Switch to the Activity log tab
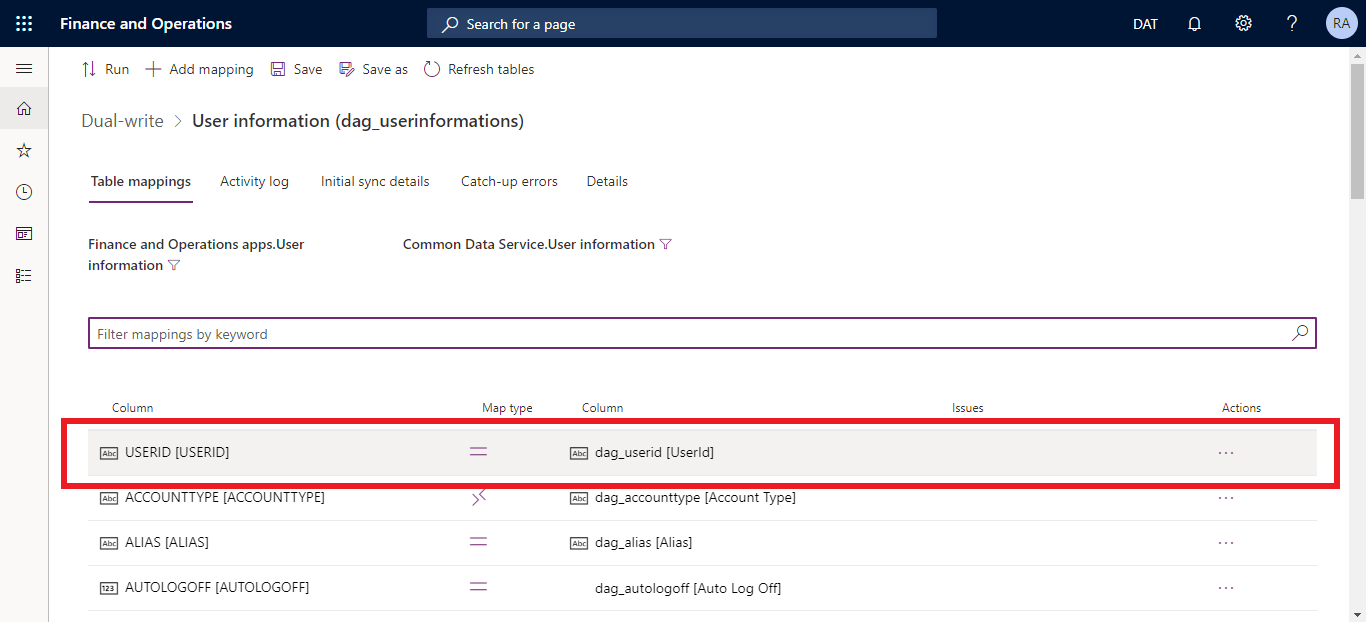This screenshot has height=622, width=1366. [254, 181]
